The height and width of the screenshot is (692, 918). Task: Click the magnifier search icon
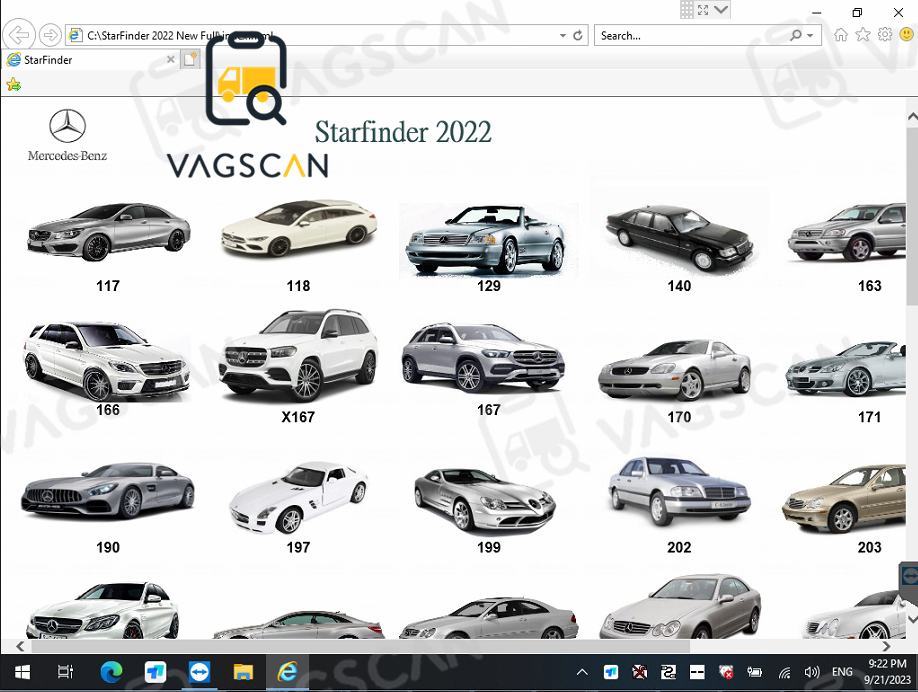[x=796, y=36]
